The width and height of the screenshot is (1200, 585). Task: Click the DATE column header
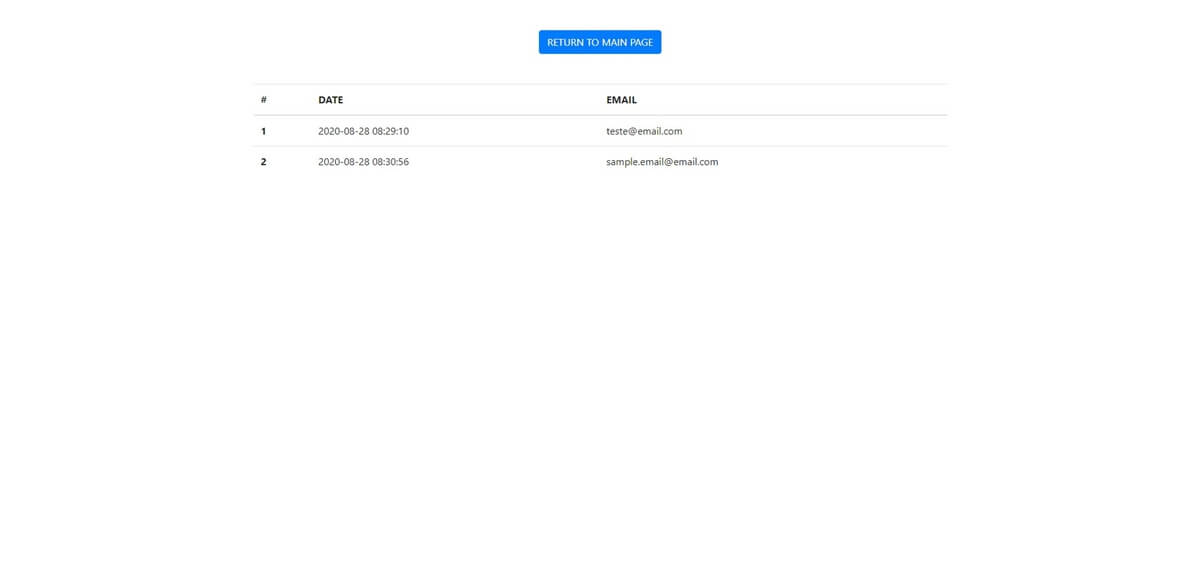[x=331, y=100]
